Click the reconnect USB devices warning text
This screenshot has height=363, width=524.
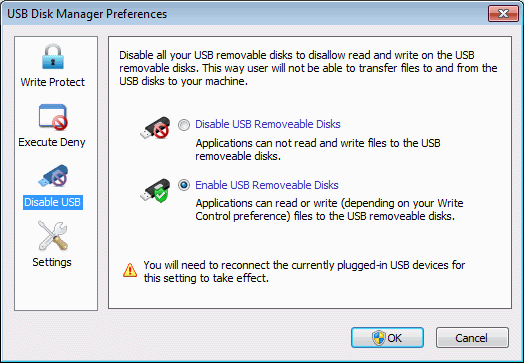click(304, 271)
